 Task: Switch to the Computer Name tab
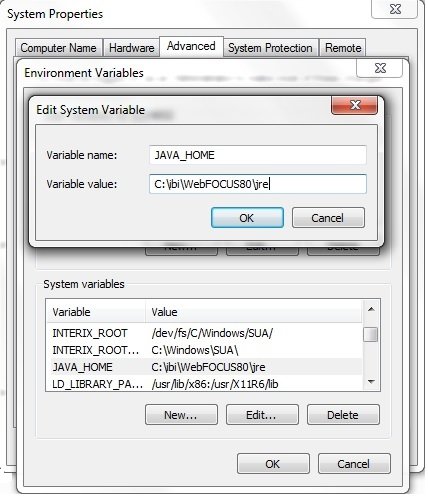point(58,48)
